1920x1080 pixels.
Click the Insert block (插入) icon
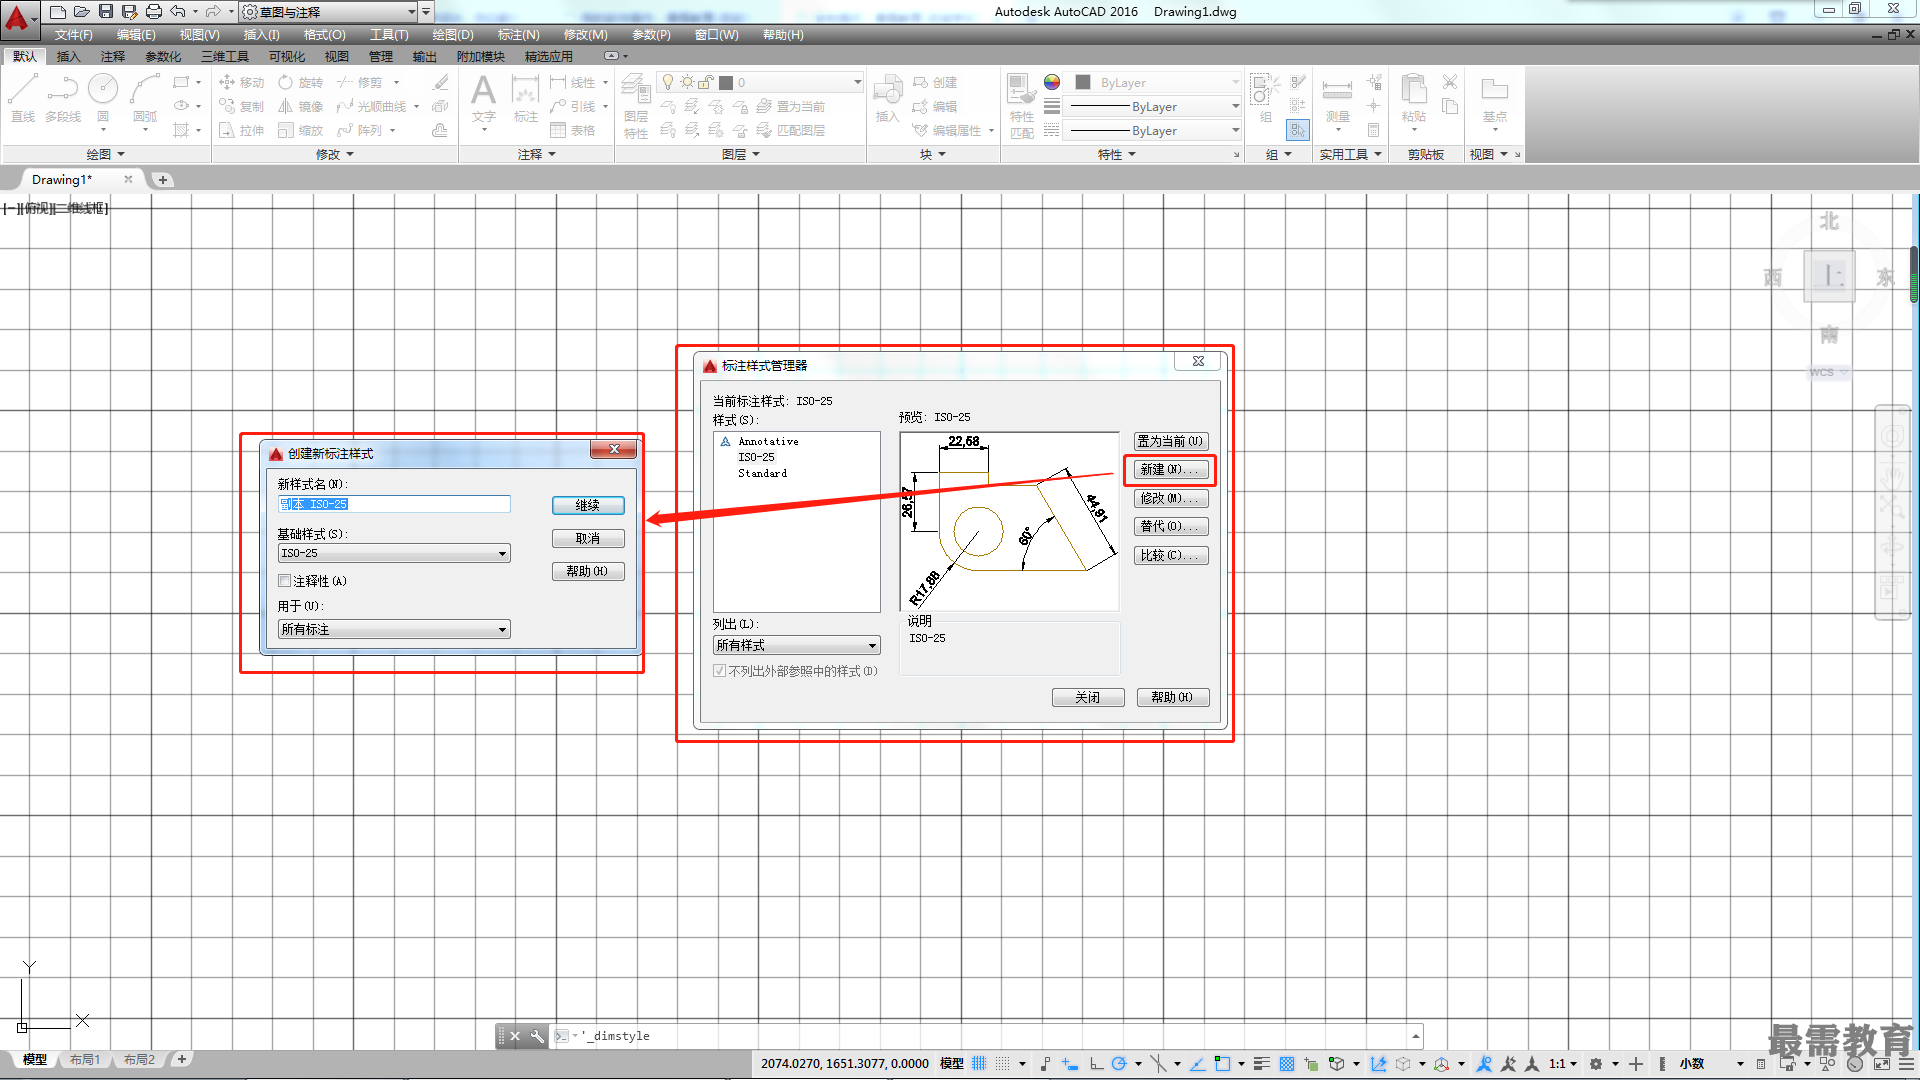click(x=887, y=99)
